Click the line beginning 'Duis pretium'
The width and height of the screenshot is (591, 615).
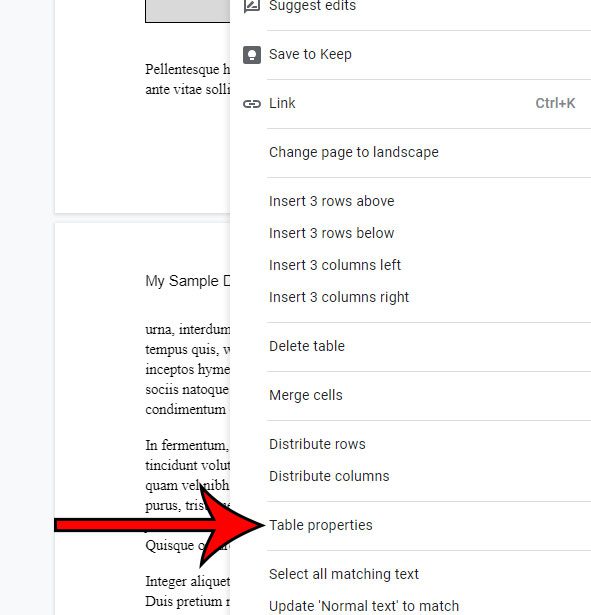click(187, 601)
